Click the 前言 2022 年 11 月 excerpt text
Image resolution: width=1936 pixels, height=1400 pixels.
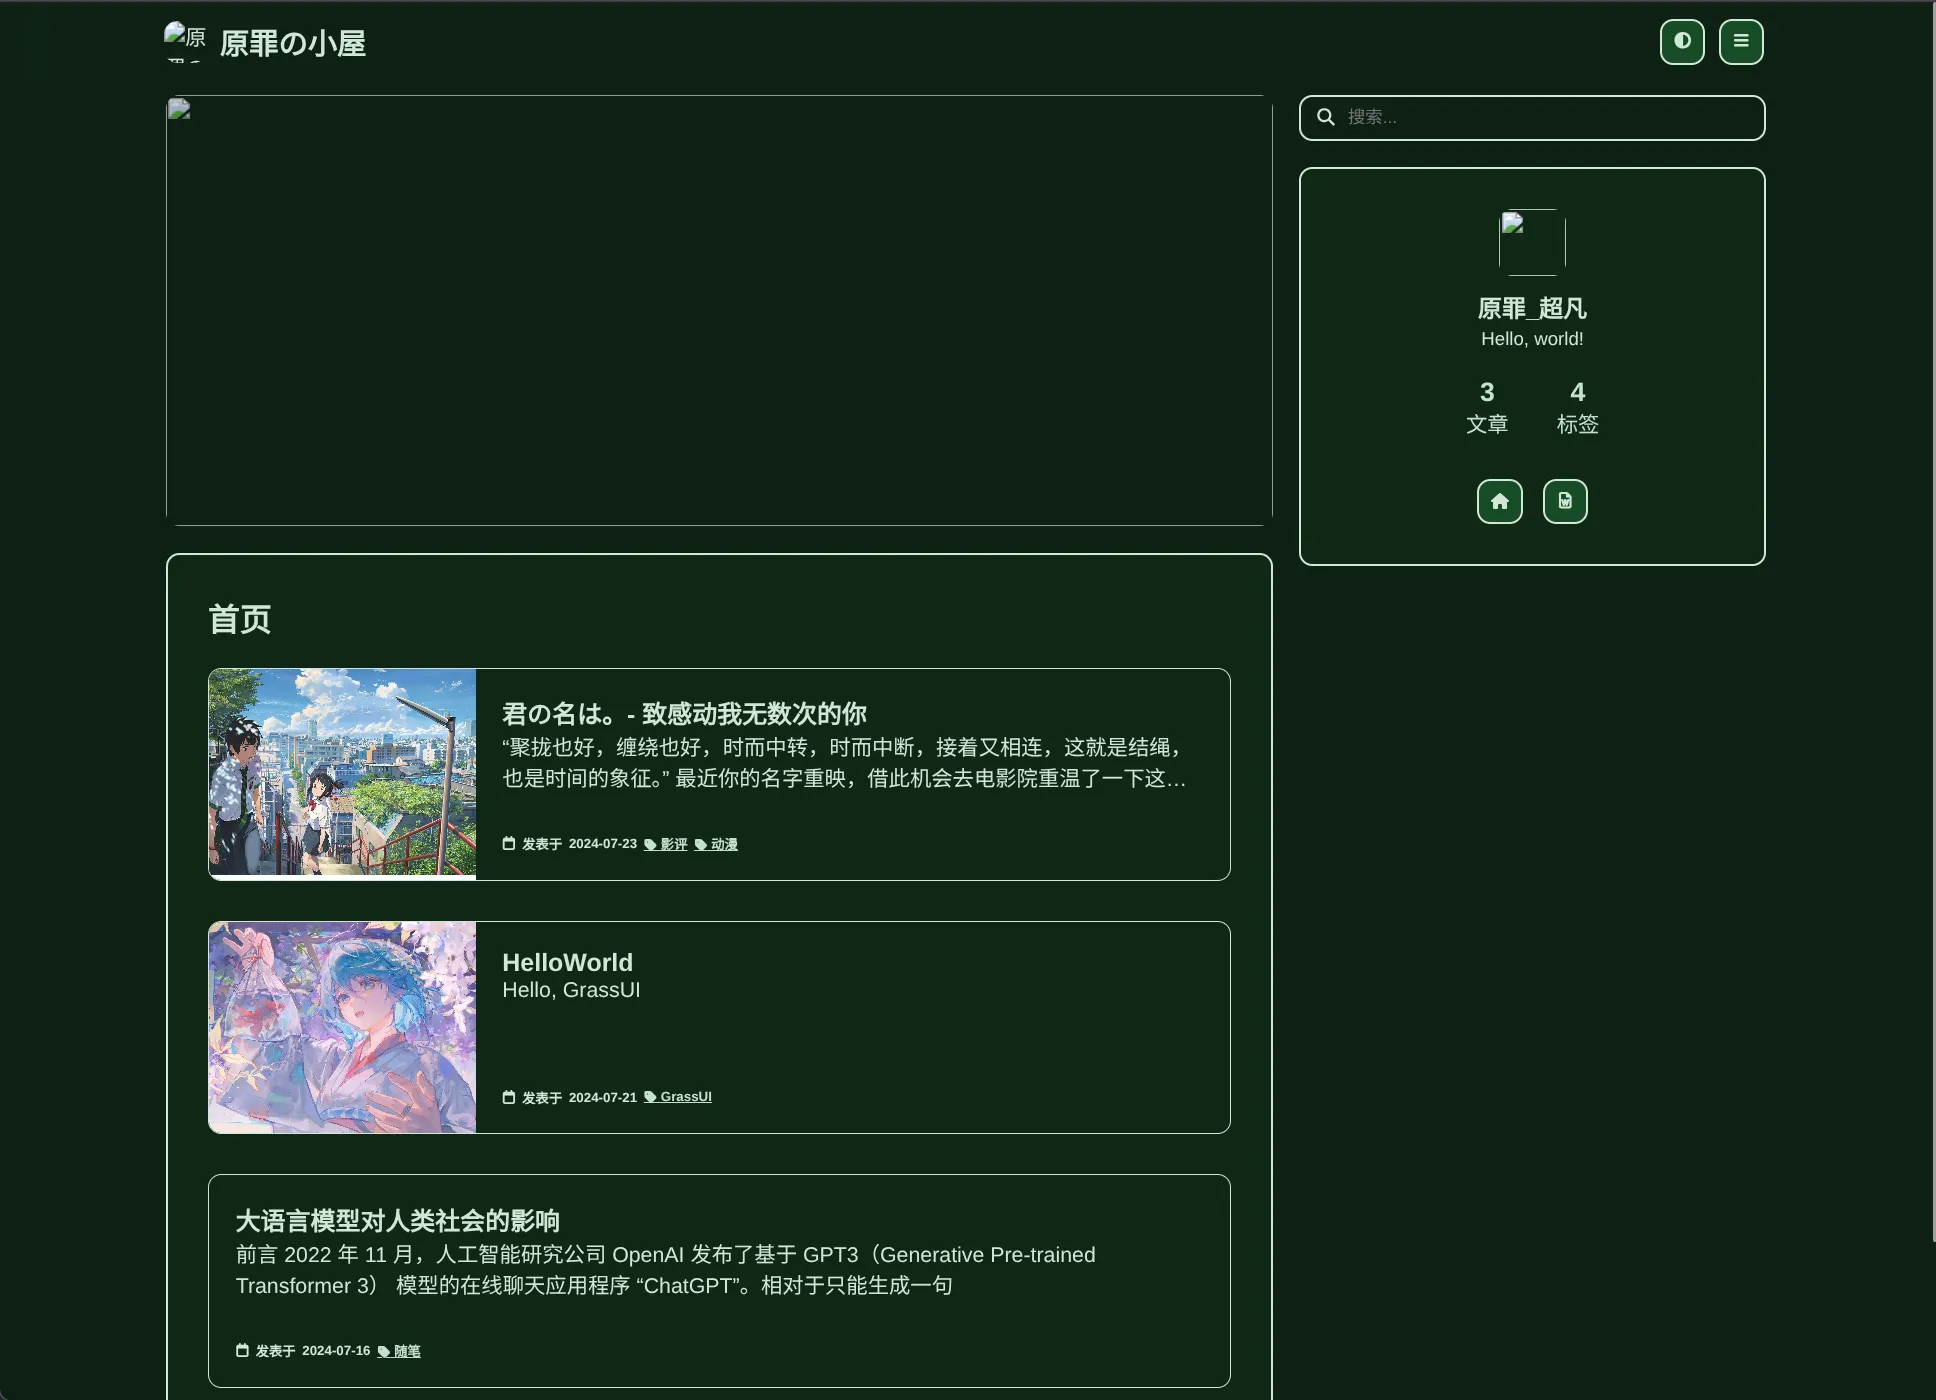pyautogui.click(x=666, y=1270)
